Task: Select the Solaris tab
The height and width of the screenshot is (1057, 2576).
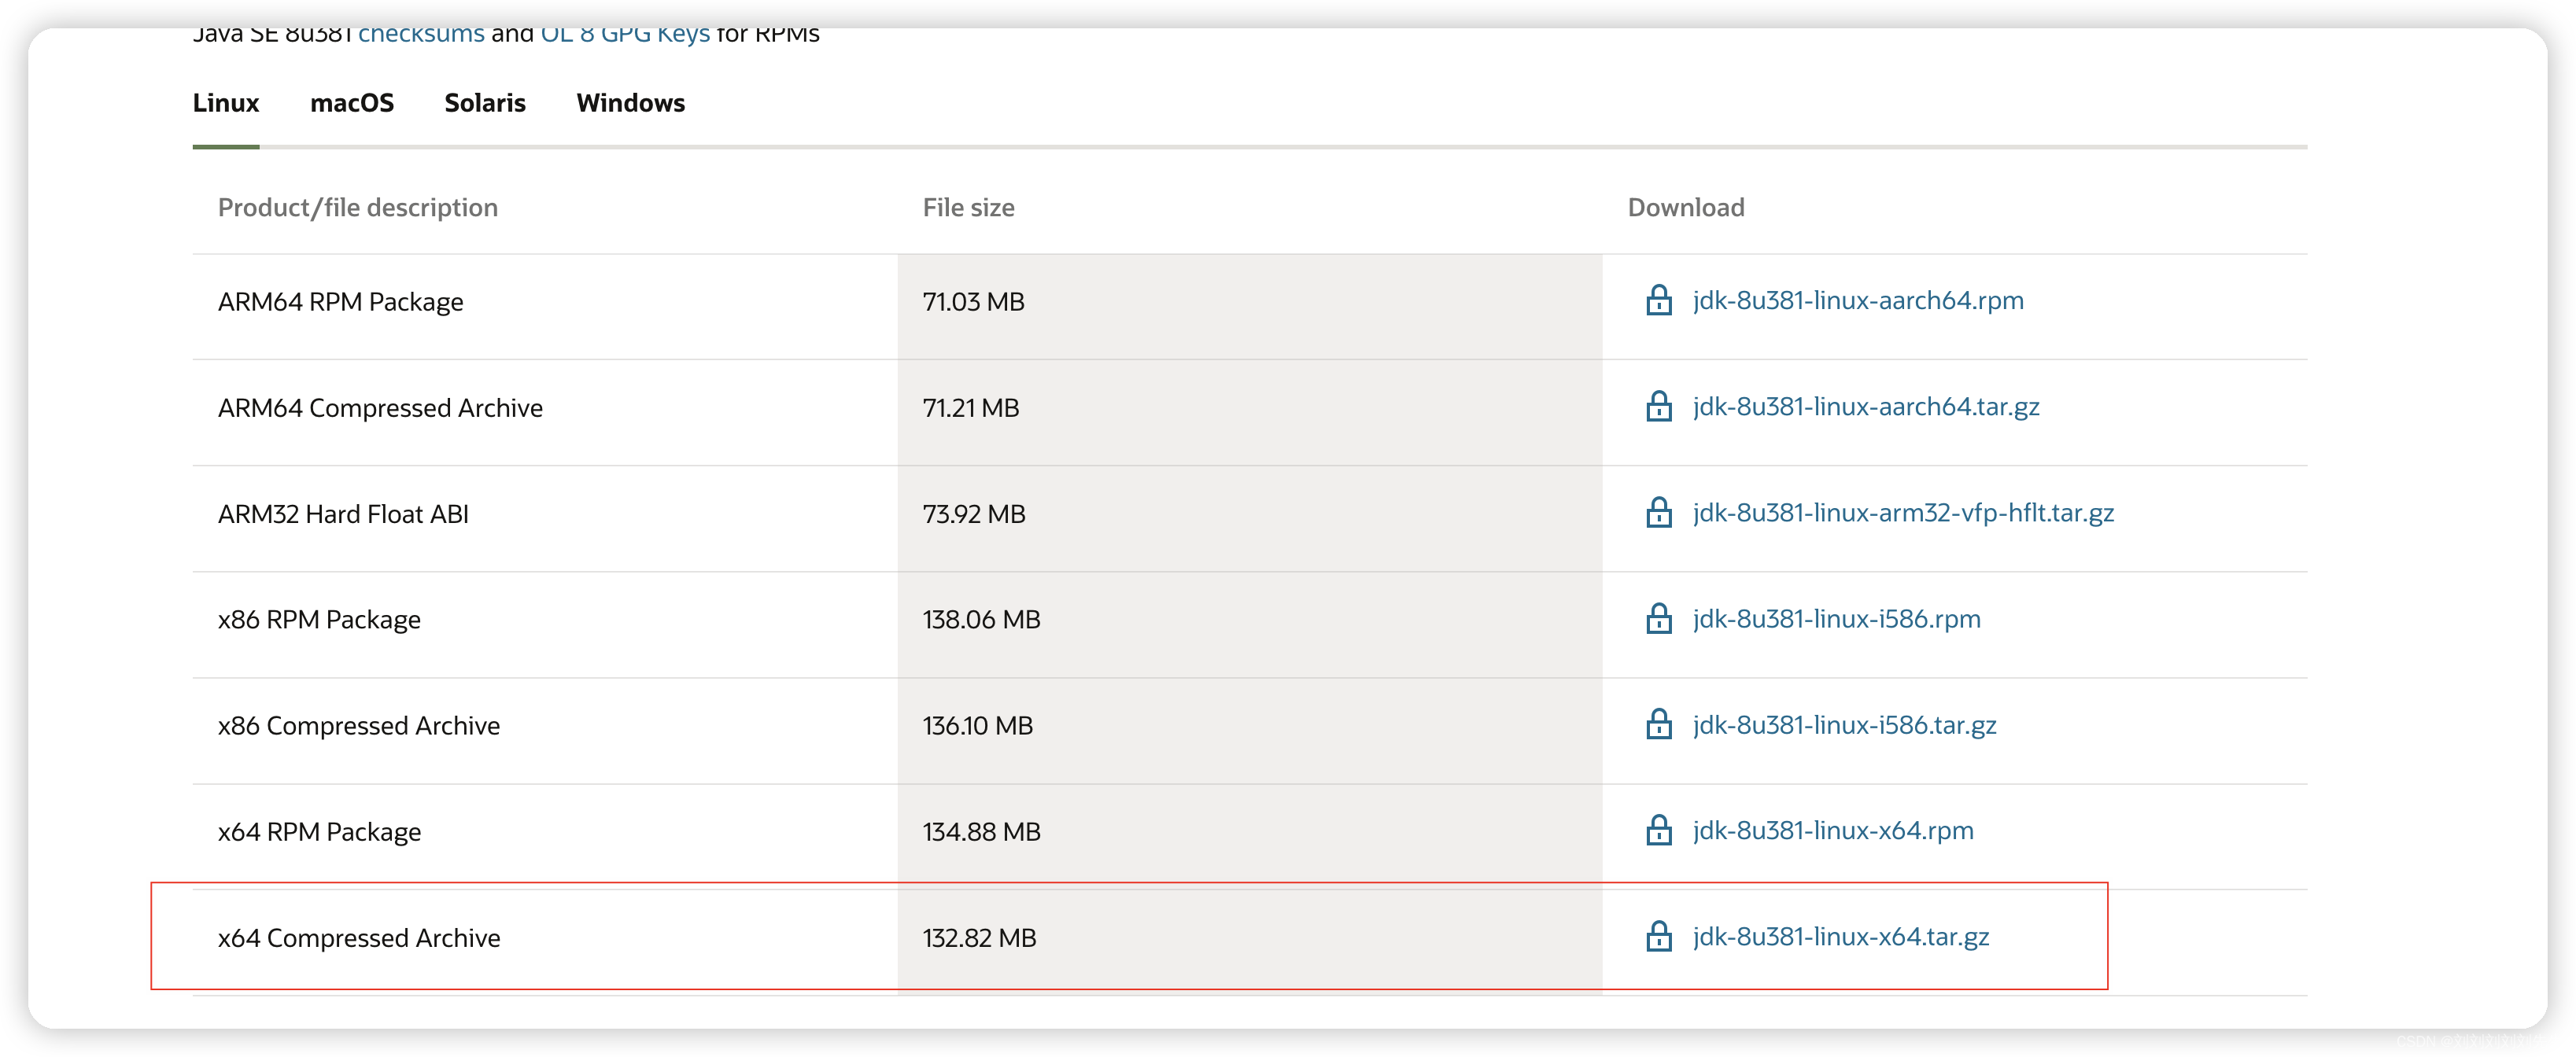Action: 485,103
